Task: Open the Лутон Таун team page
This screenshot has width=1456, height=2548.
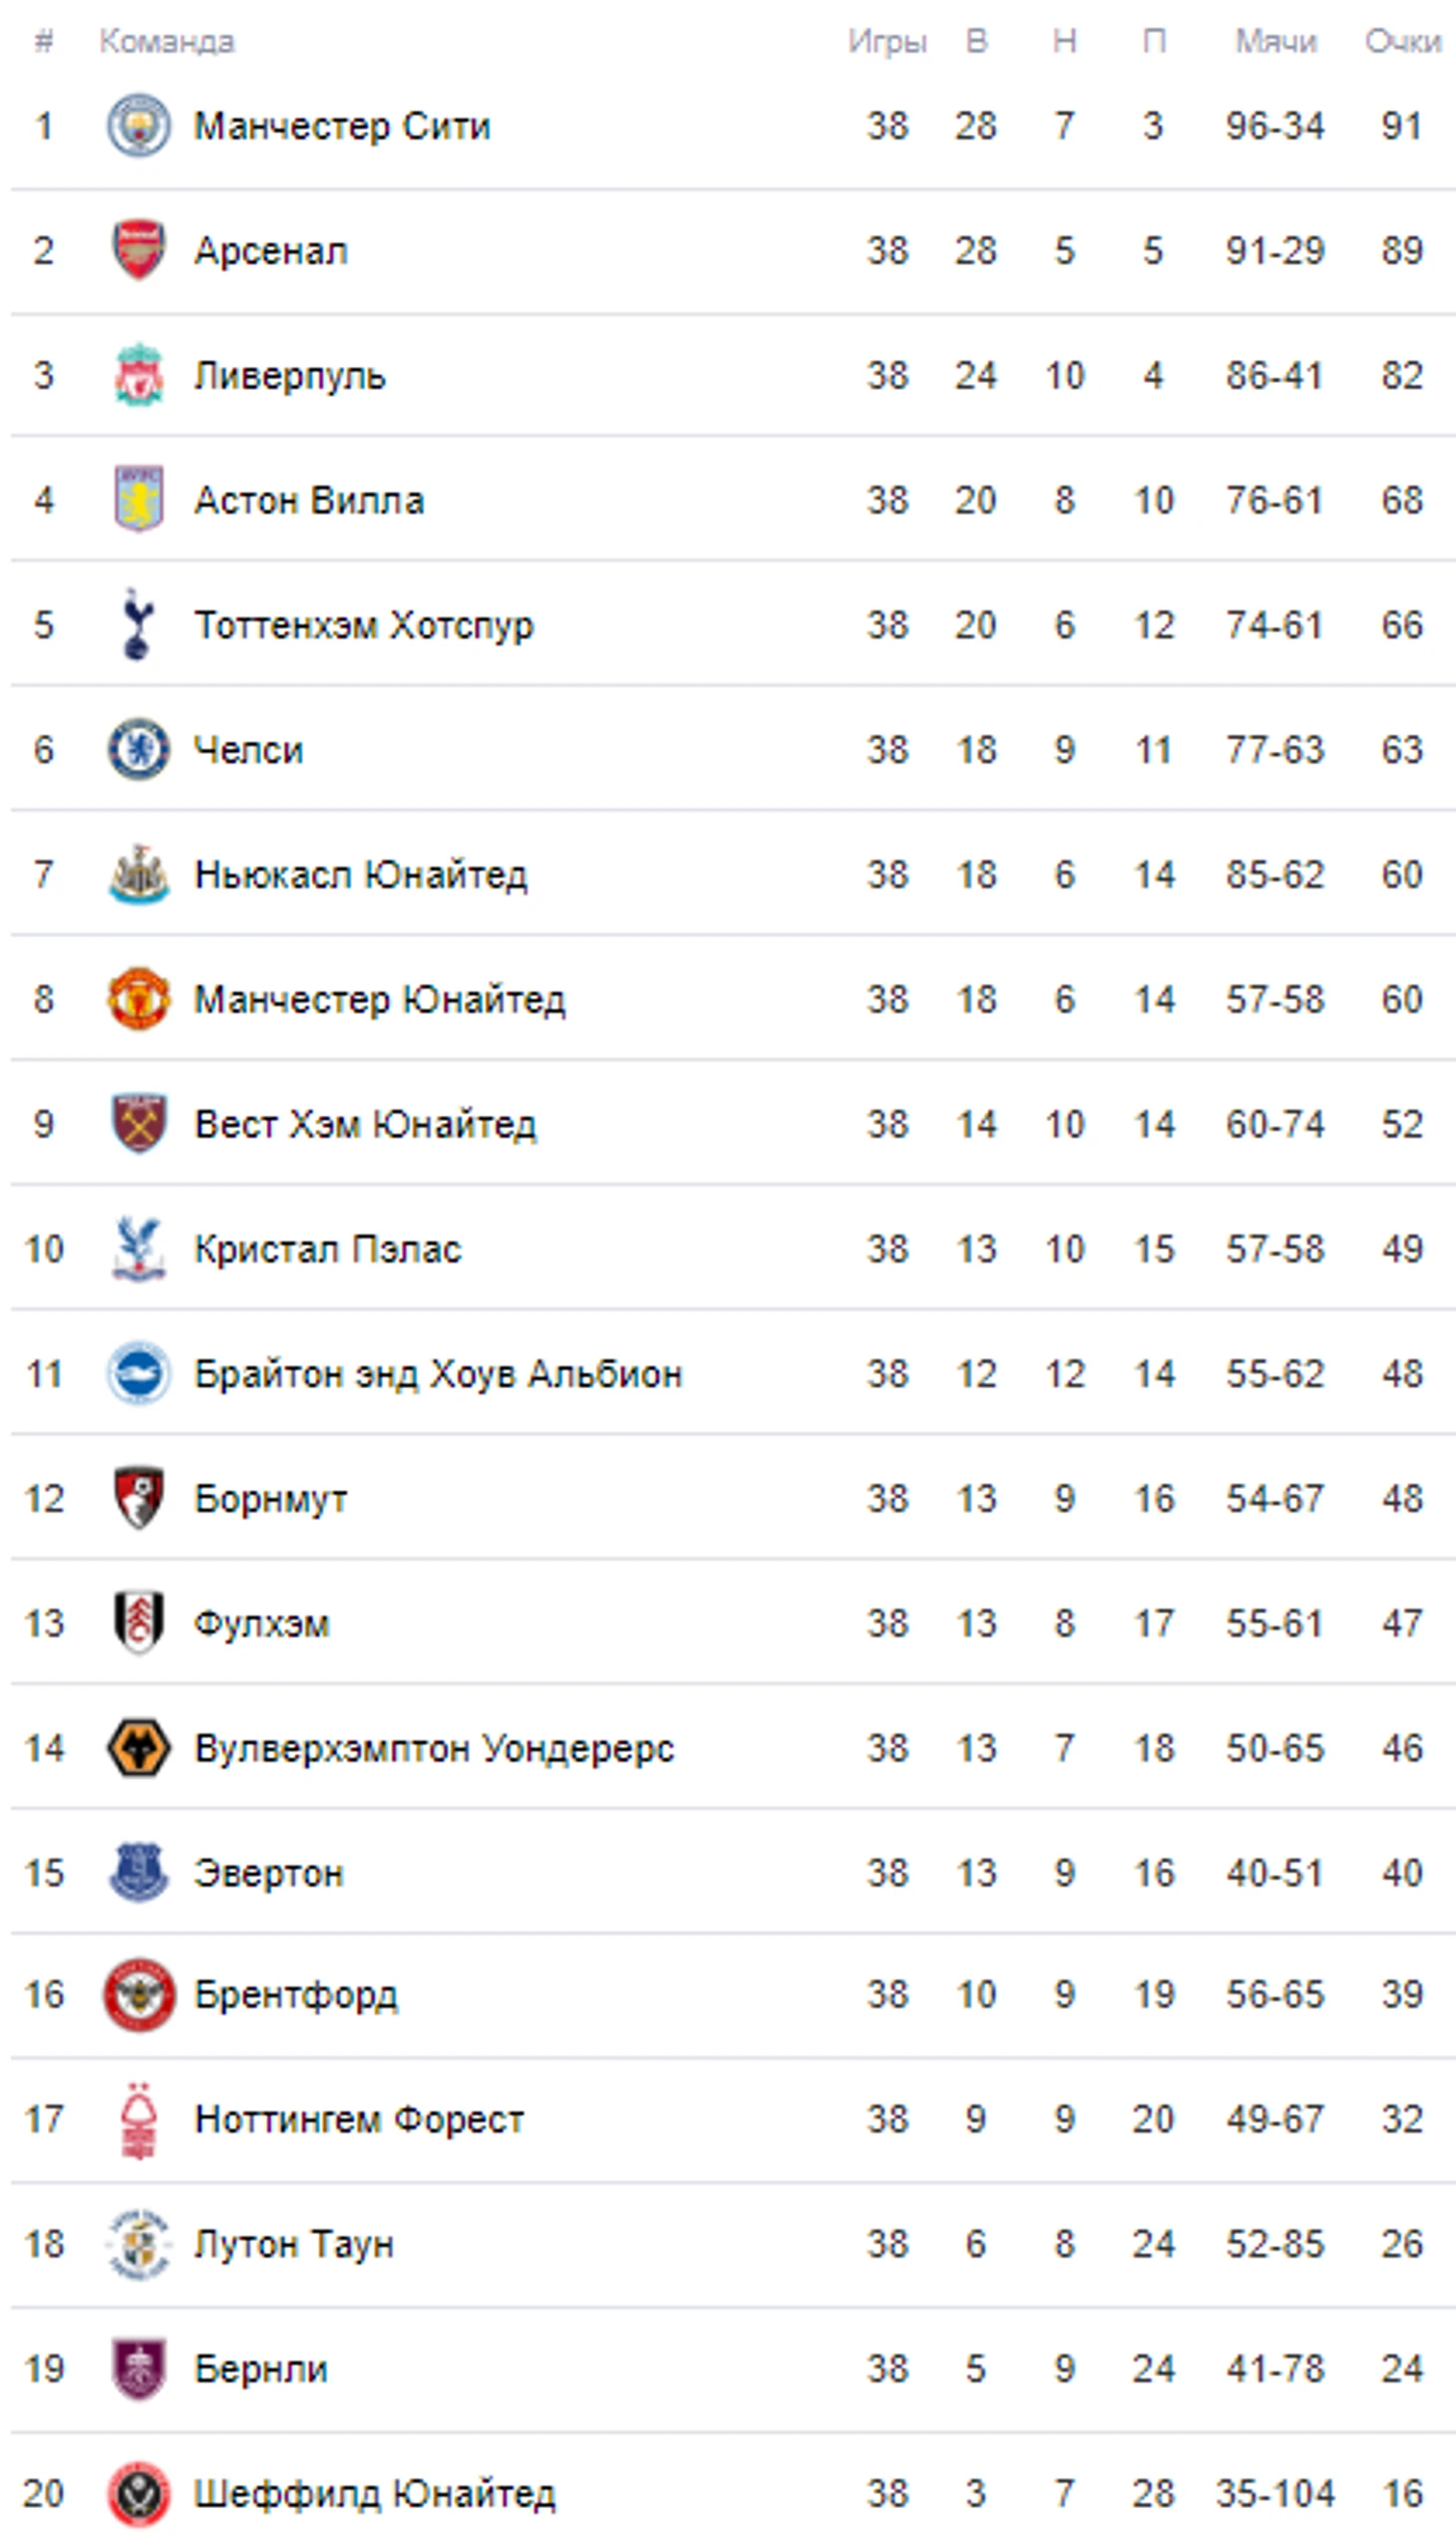Action: tap(294, 2244)
